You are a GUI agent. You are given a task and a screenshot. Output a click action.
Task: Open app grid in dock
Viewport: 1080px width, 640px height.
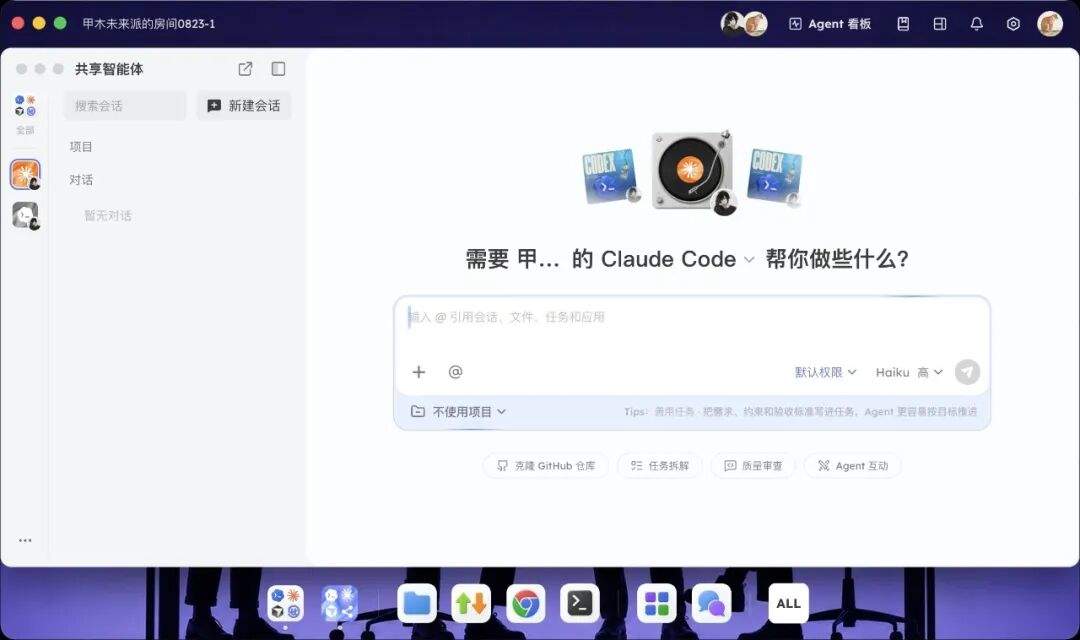[x=656, y=603]
